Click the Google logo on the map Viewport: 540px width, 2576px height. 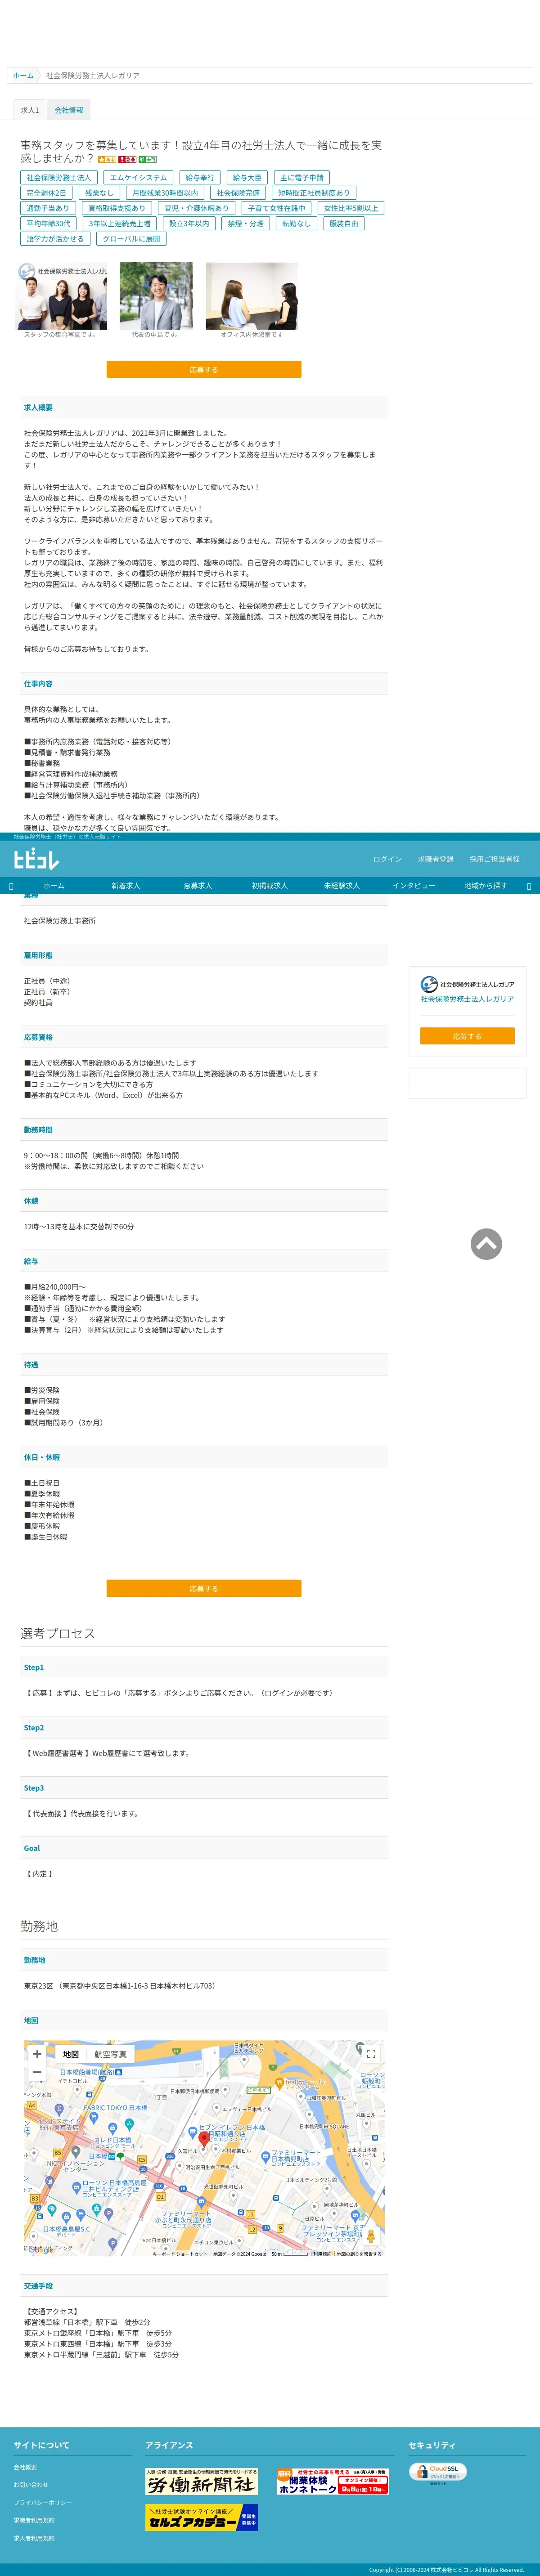pos(40,2249)
